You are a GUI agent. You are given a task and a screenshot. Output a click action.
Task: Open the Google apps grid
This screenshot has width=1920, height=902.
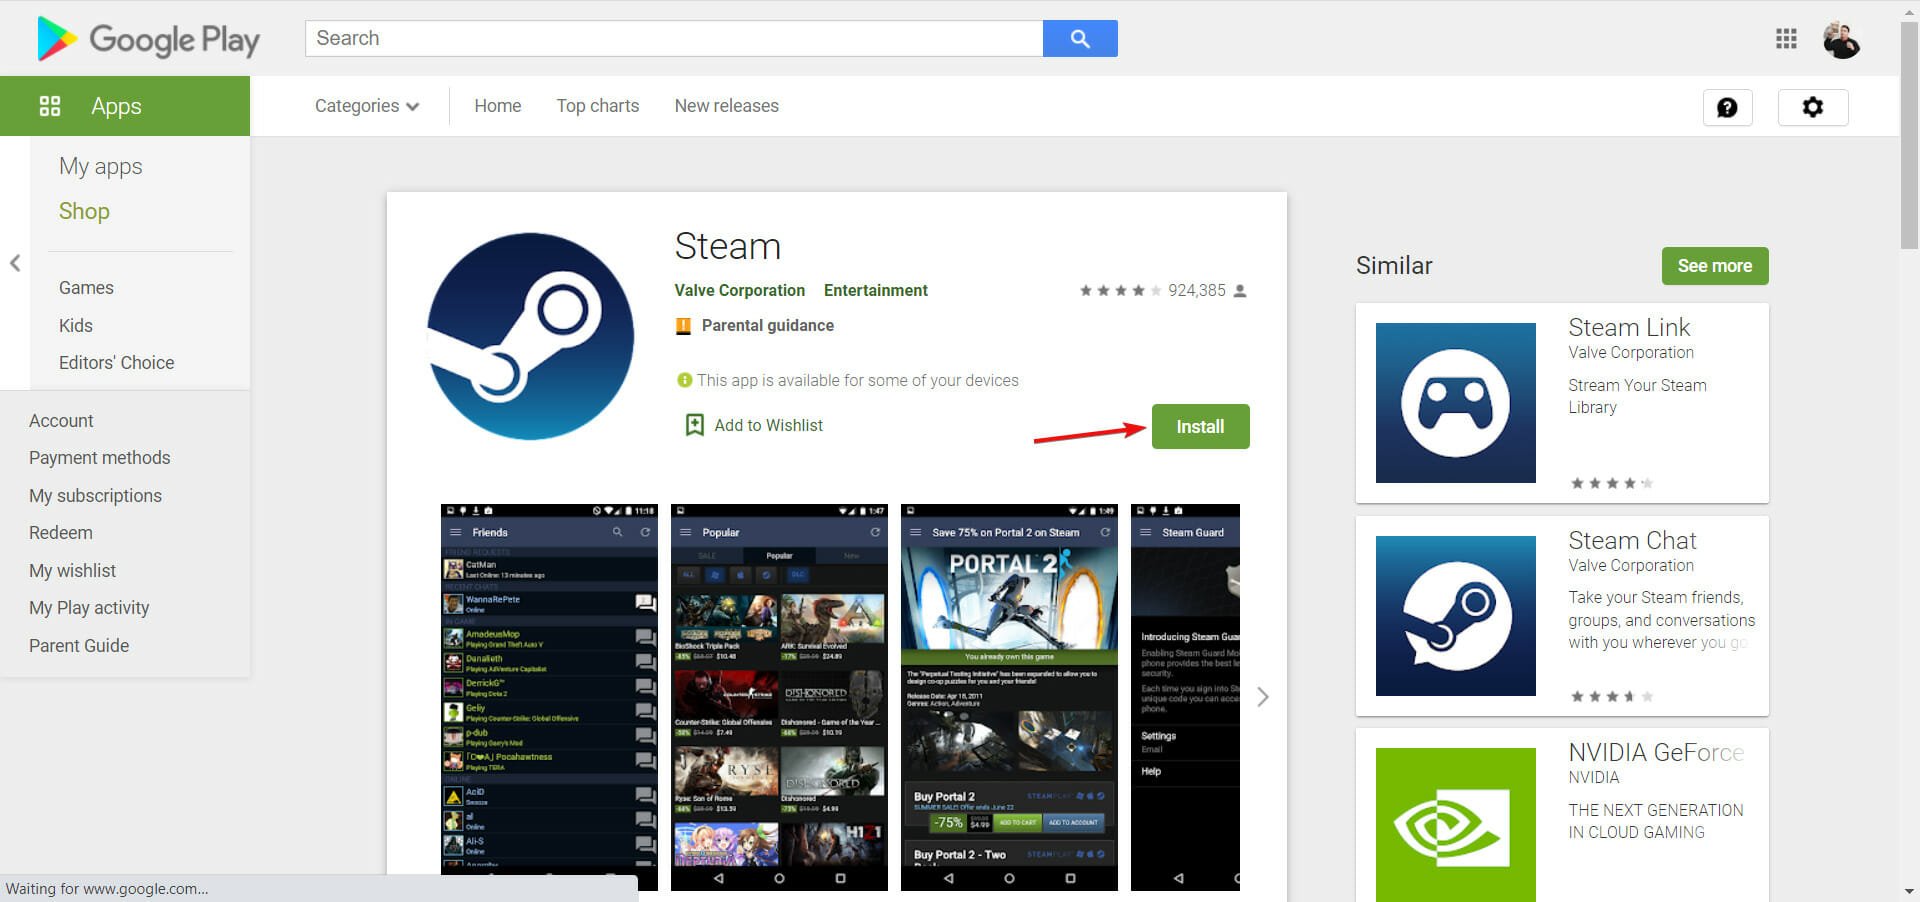(x=1786, y=39)
